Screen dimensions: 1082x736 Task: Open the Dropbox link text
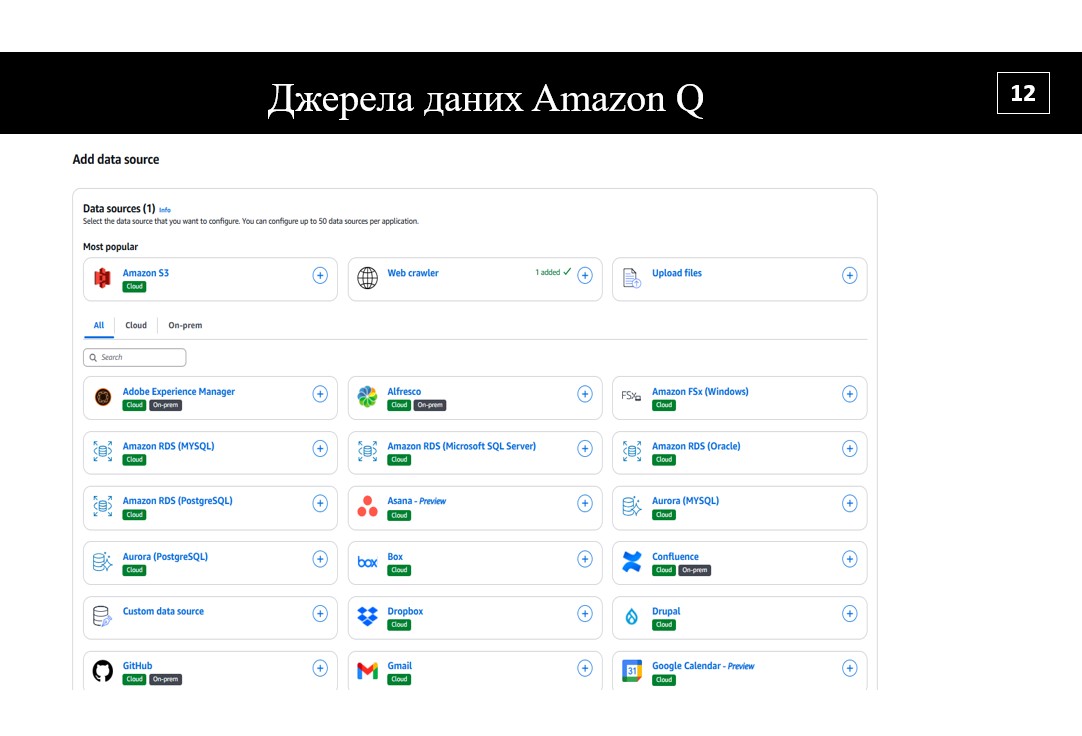tap(405, 611)
